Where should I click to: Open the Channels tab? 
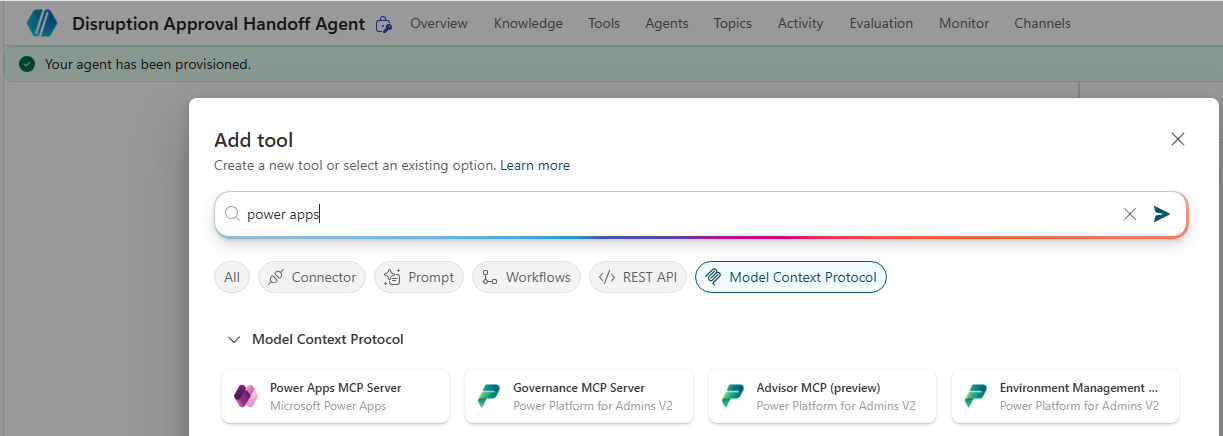[1042, 23]
